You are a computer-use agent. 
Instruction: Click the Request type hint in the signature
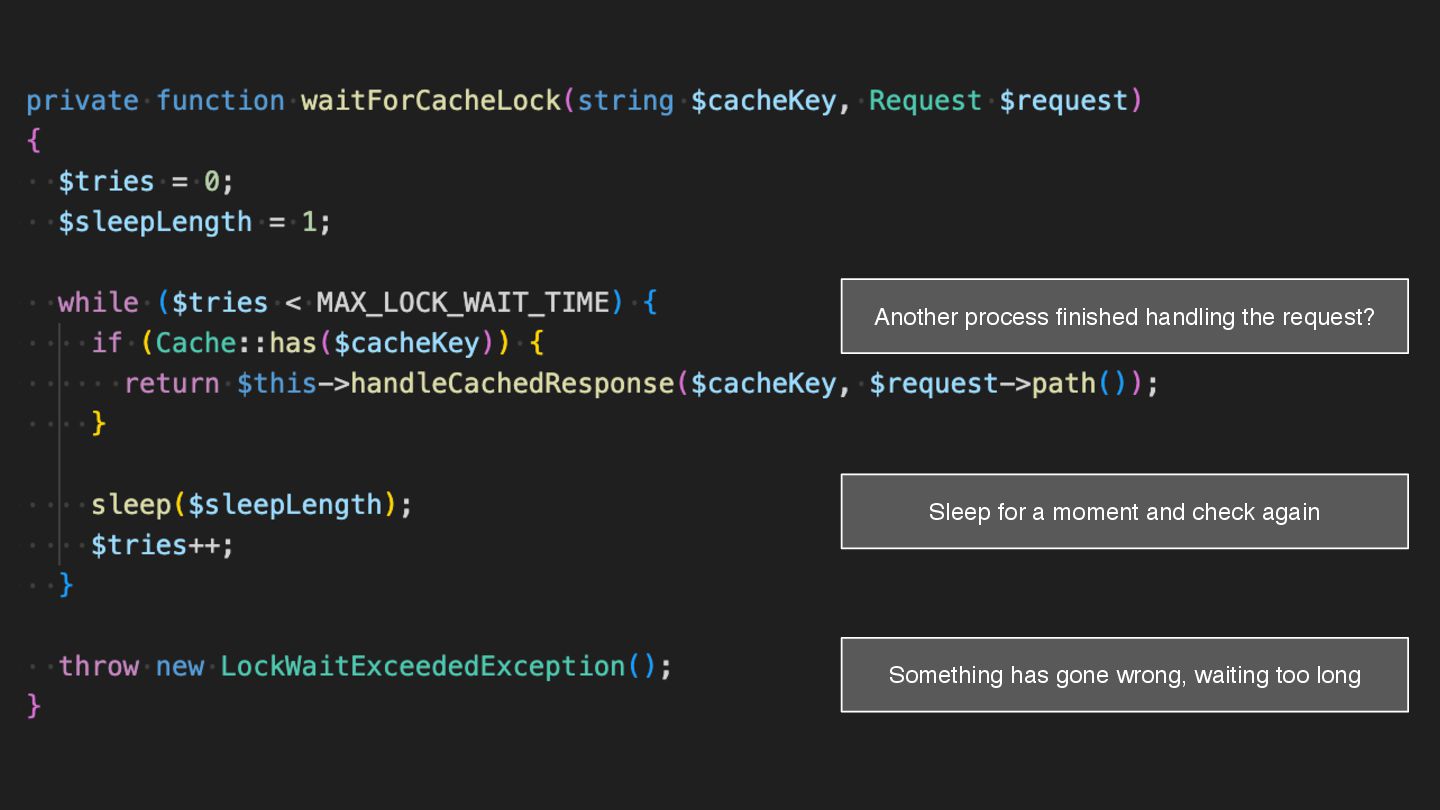pyautogui.click(x=925, y=101)
